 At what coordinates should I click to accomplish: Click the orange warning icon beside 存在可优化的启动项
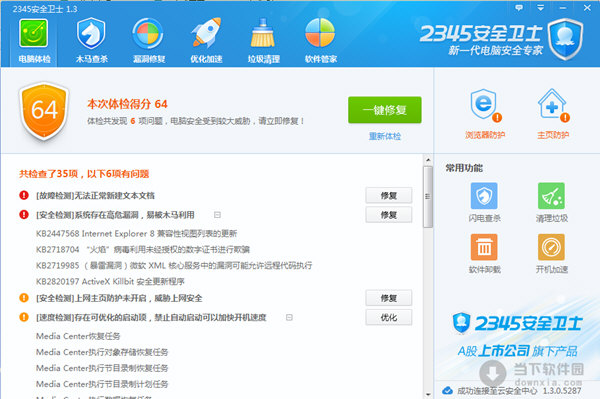[x=24, y=317]
